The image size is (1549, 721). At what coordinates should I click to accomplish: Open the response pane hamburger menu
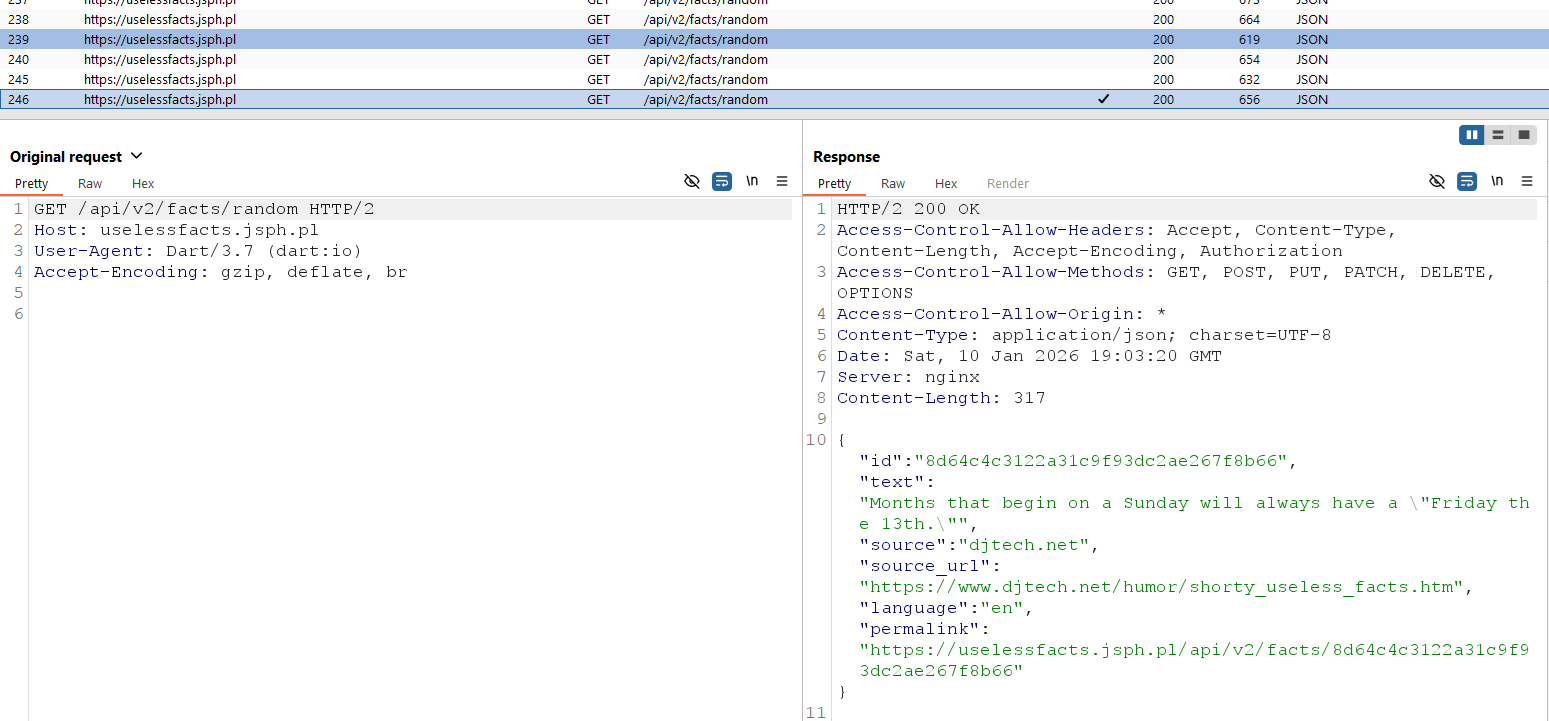point(1527,181)
